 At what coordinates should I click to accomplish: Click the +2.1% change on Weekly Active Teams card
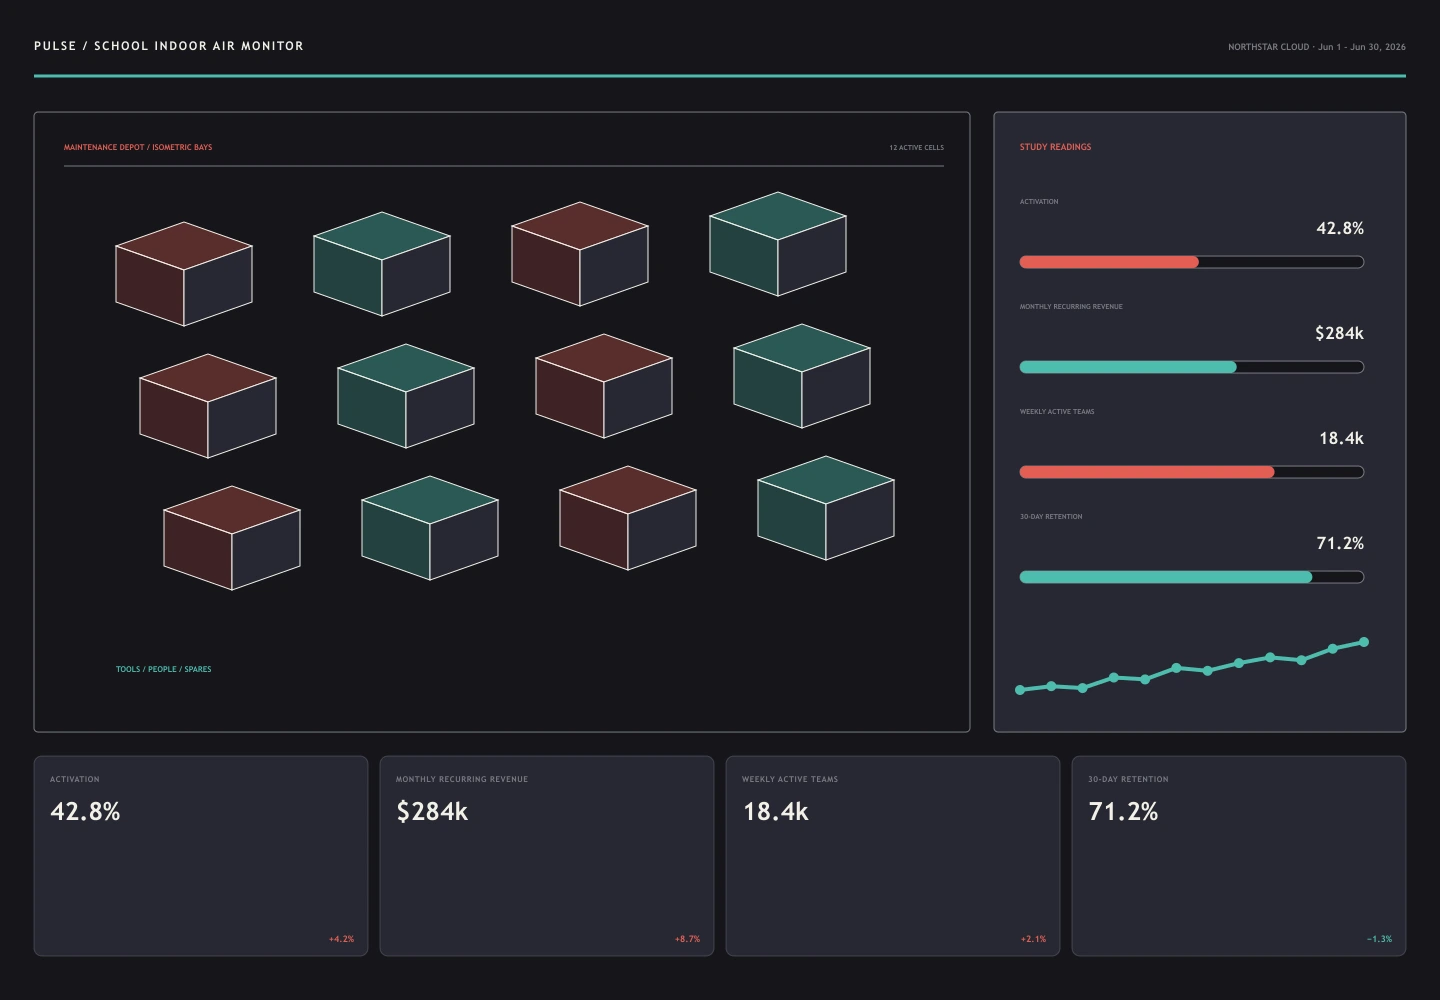coord(1034,939)
